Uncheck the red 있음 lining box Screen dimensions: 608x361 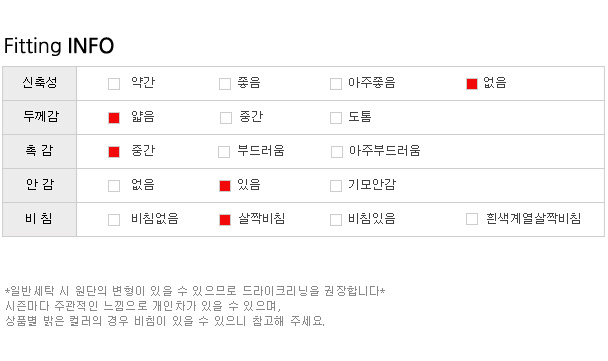click(225, 186)
